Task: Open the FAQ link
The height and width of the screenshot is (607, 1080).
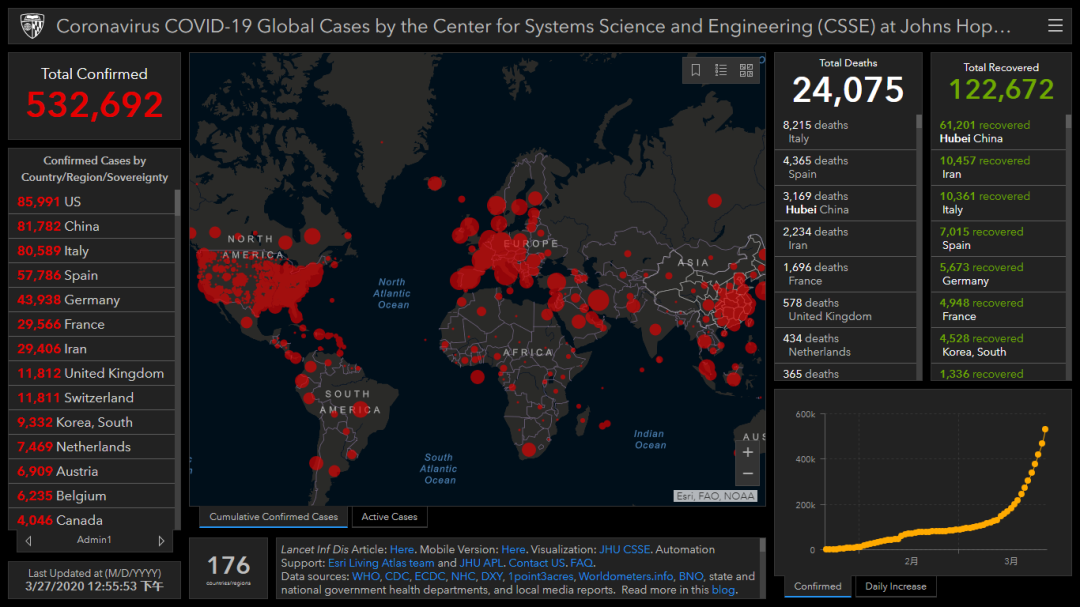Action: point(581,563)
